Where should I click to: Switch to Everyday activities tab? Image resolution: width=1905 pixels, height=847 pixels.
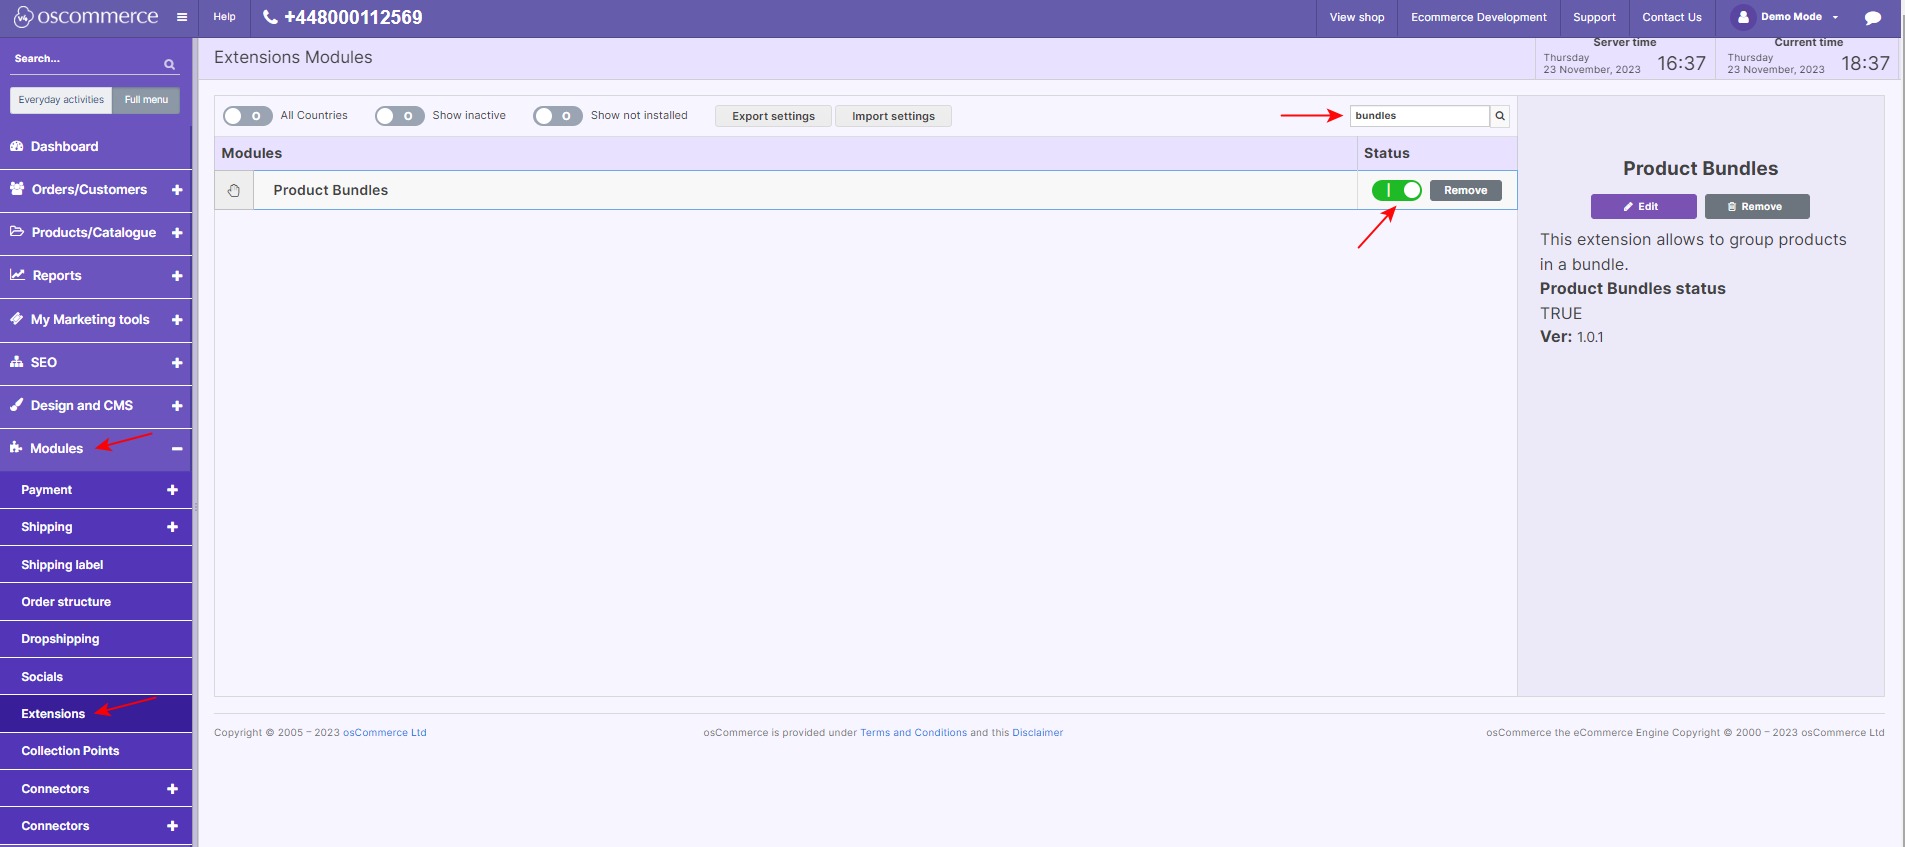coord(61,100)
